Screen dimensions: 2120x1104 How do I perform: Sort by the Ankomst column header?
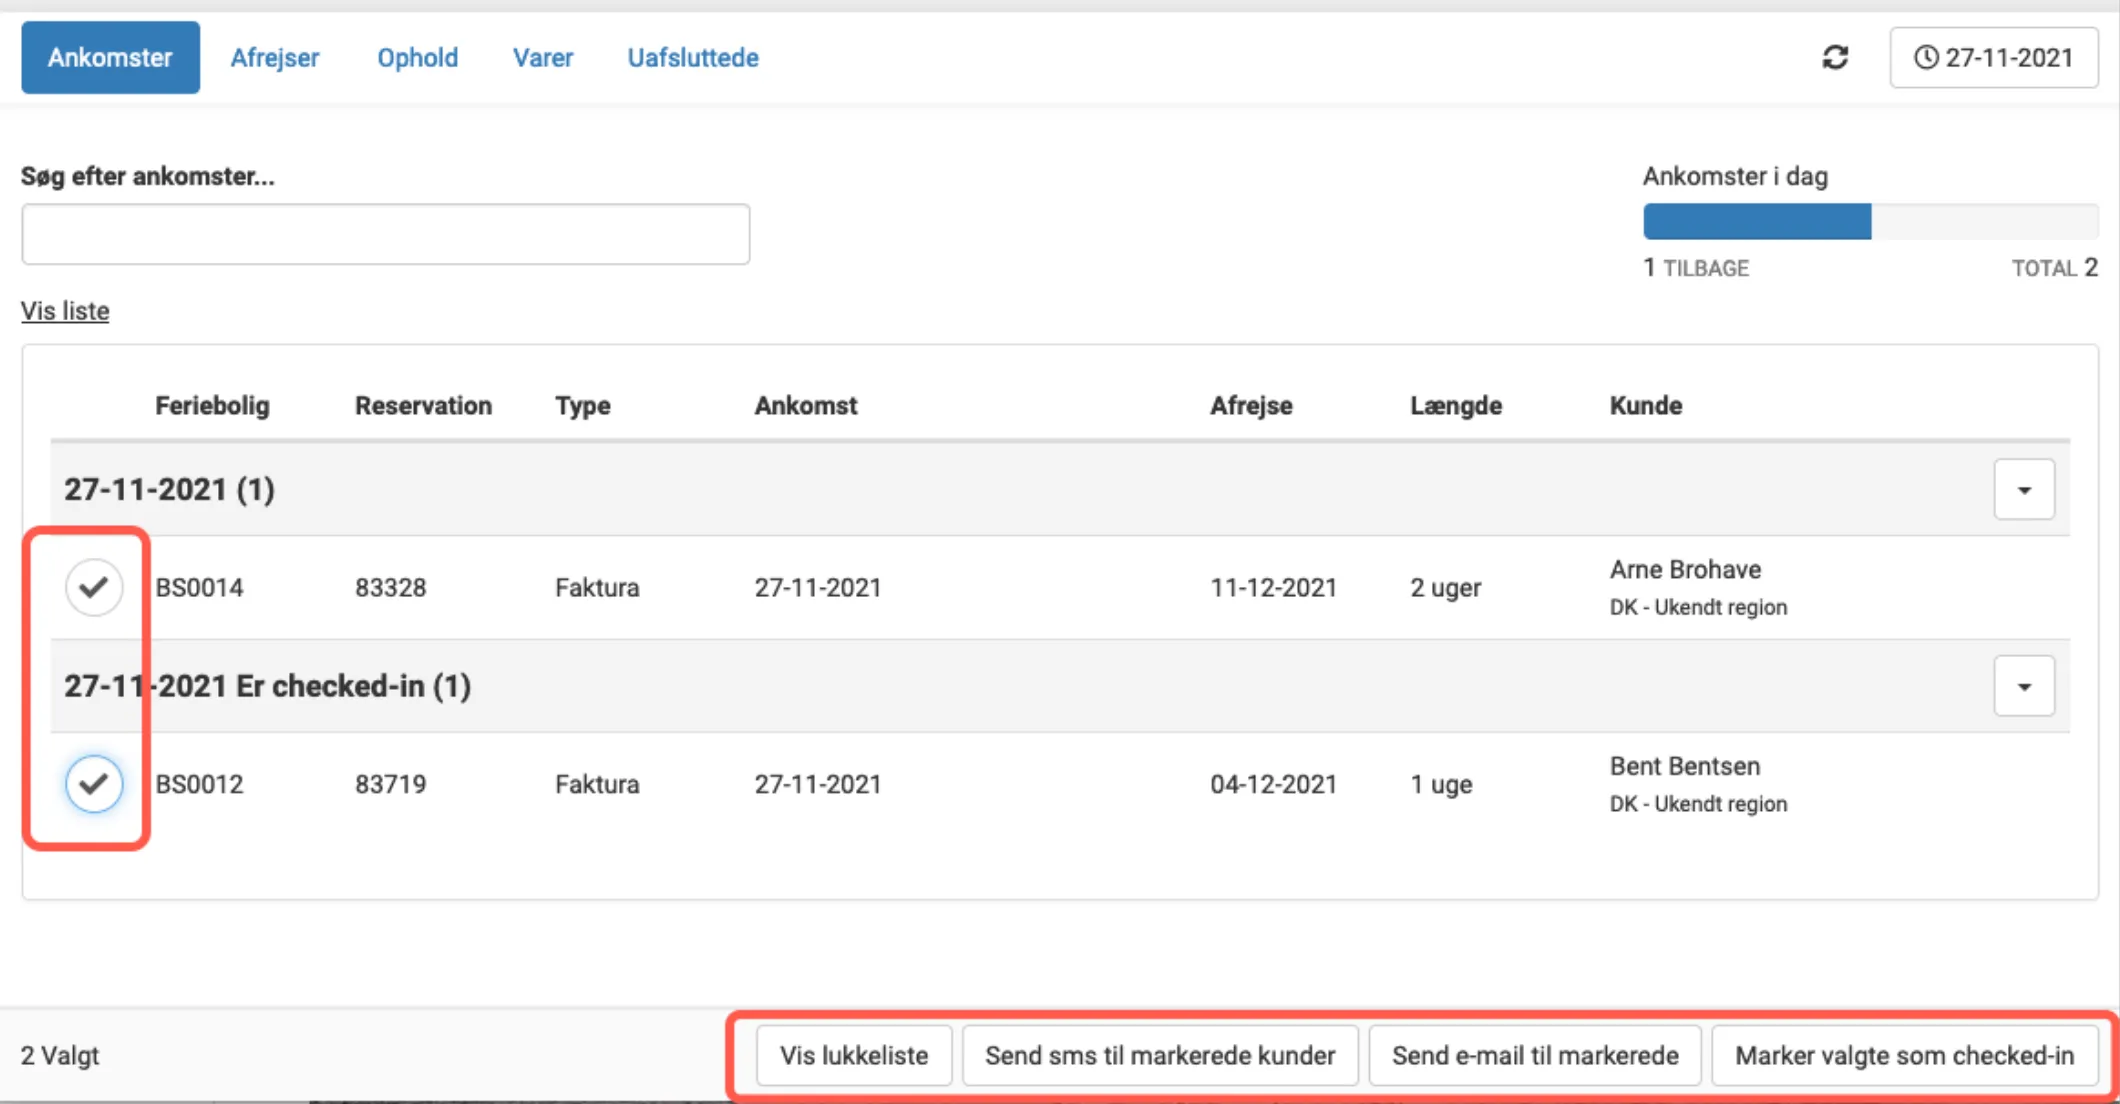[805, 406]
